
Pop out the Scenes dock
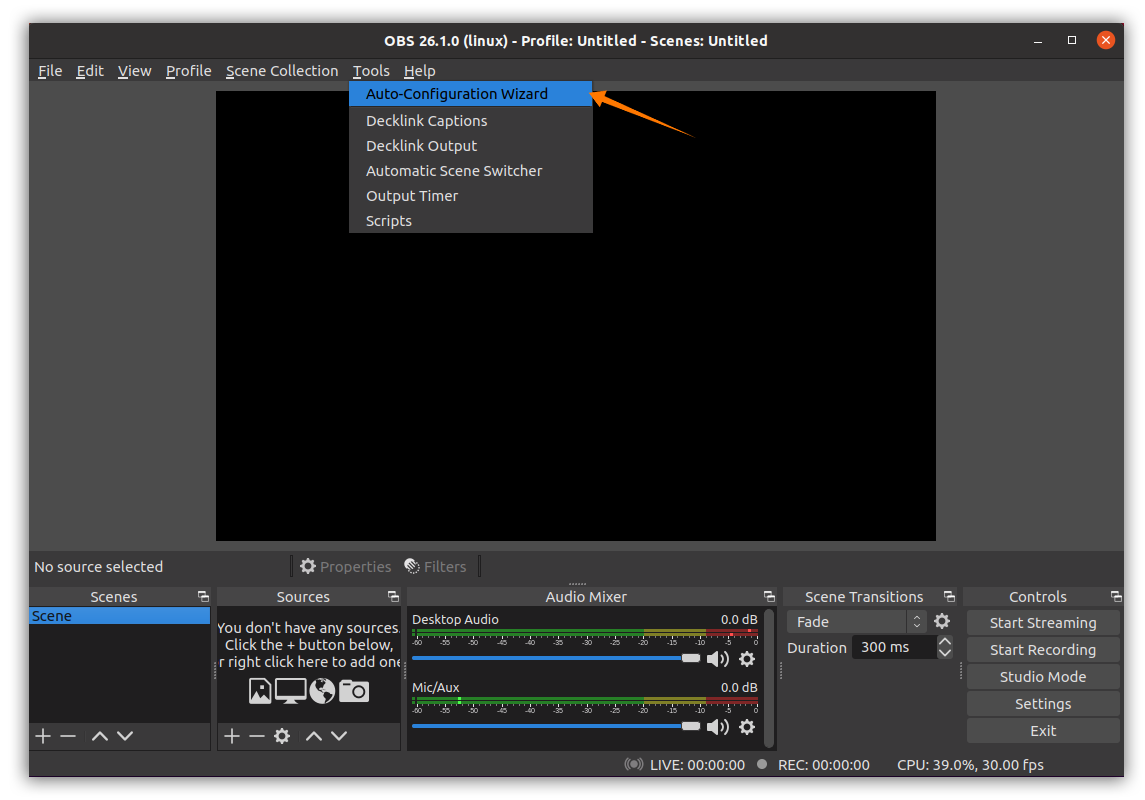(x=204, y=596)
